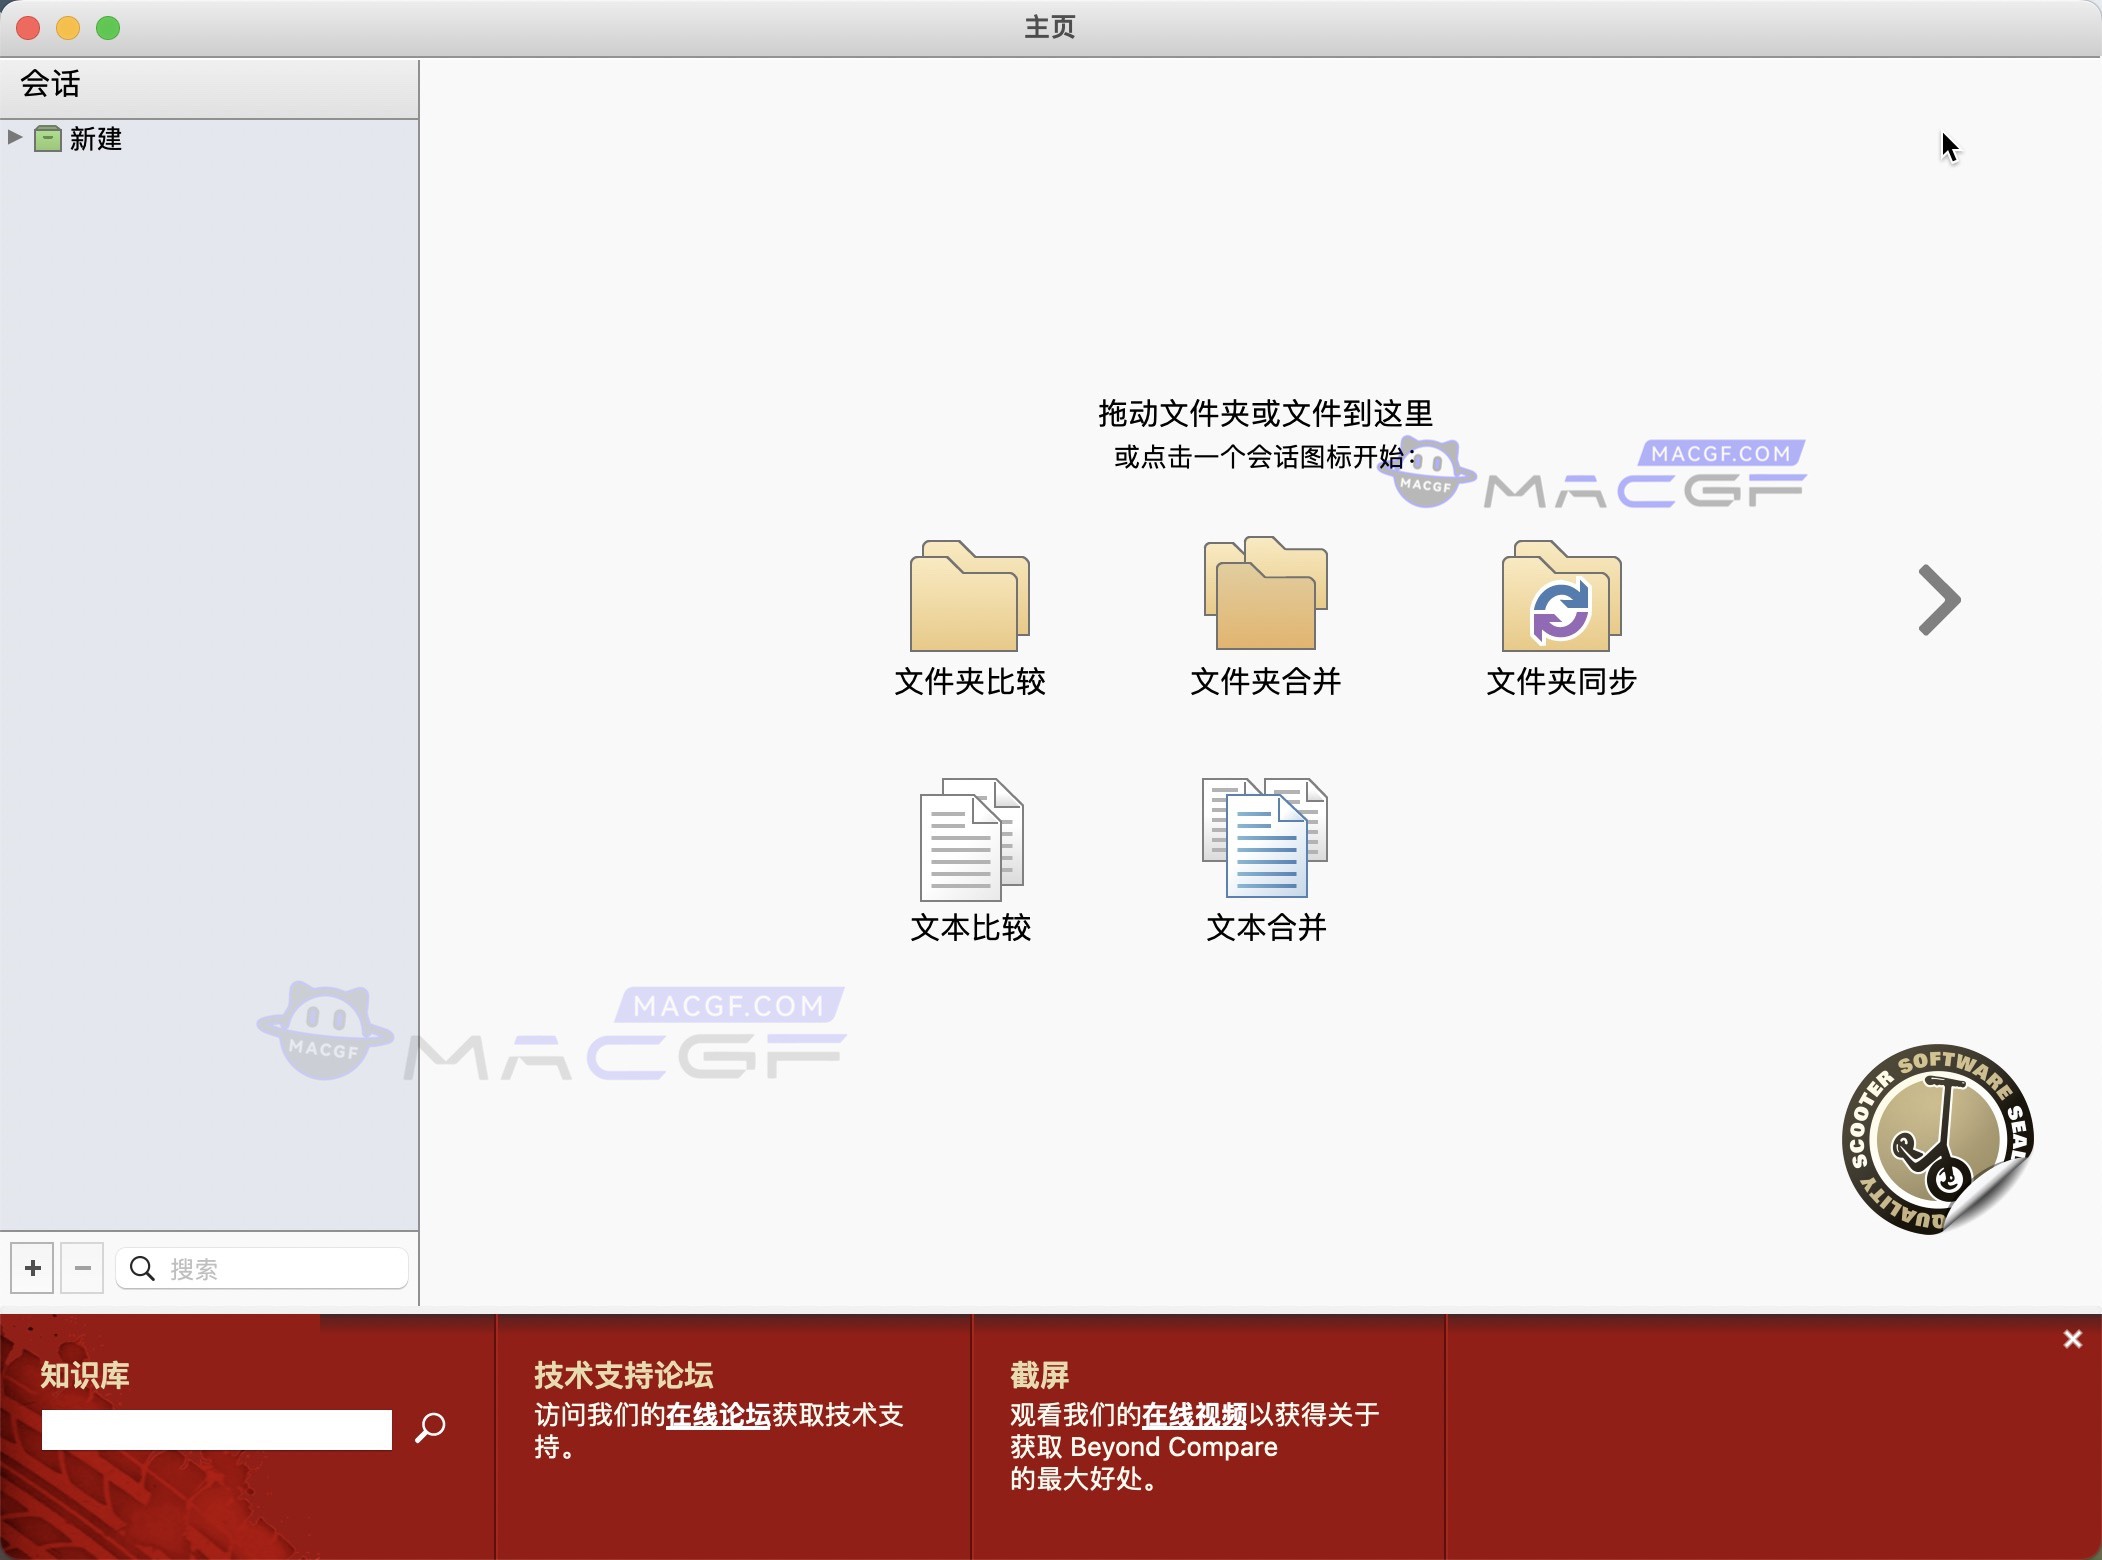The height and width of the screenshot is (1560, 2102).
Task: Click the − icon to remove a session
Action: [82, 1267]
